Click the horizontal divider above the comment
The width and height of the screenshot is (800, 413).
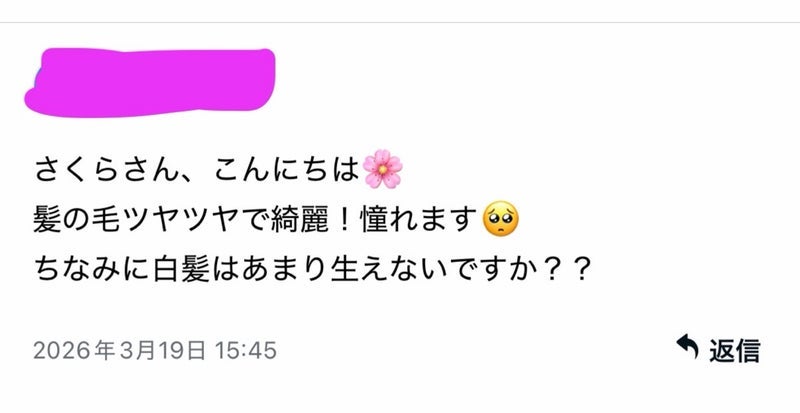[x=400, y=22]
